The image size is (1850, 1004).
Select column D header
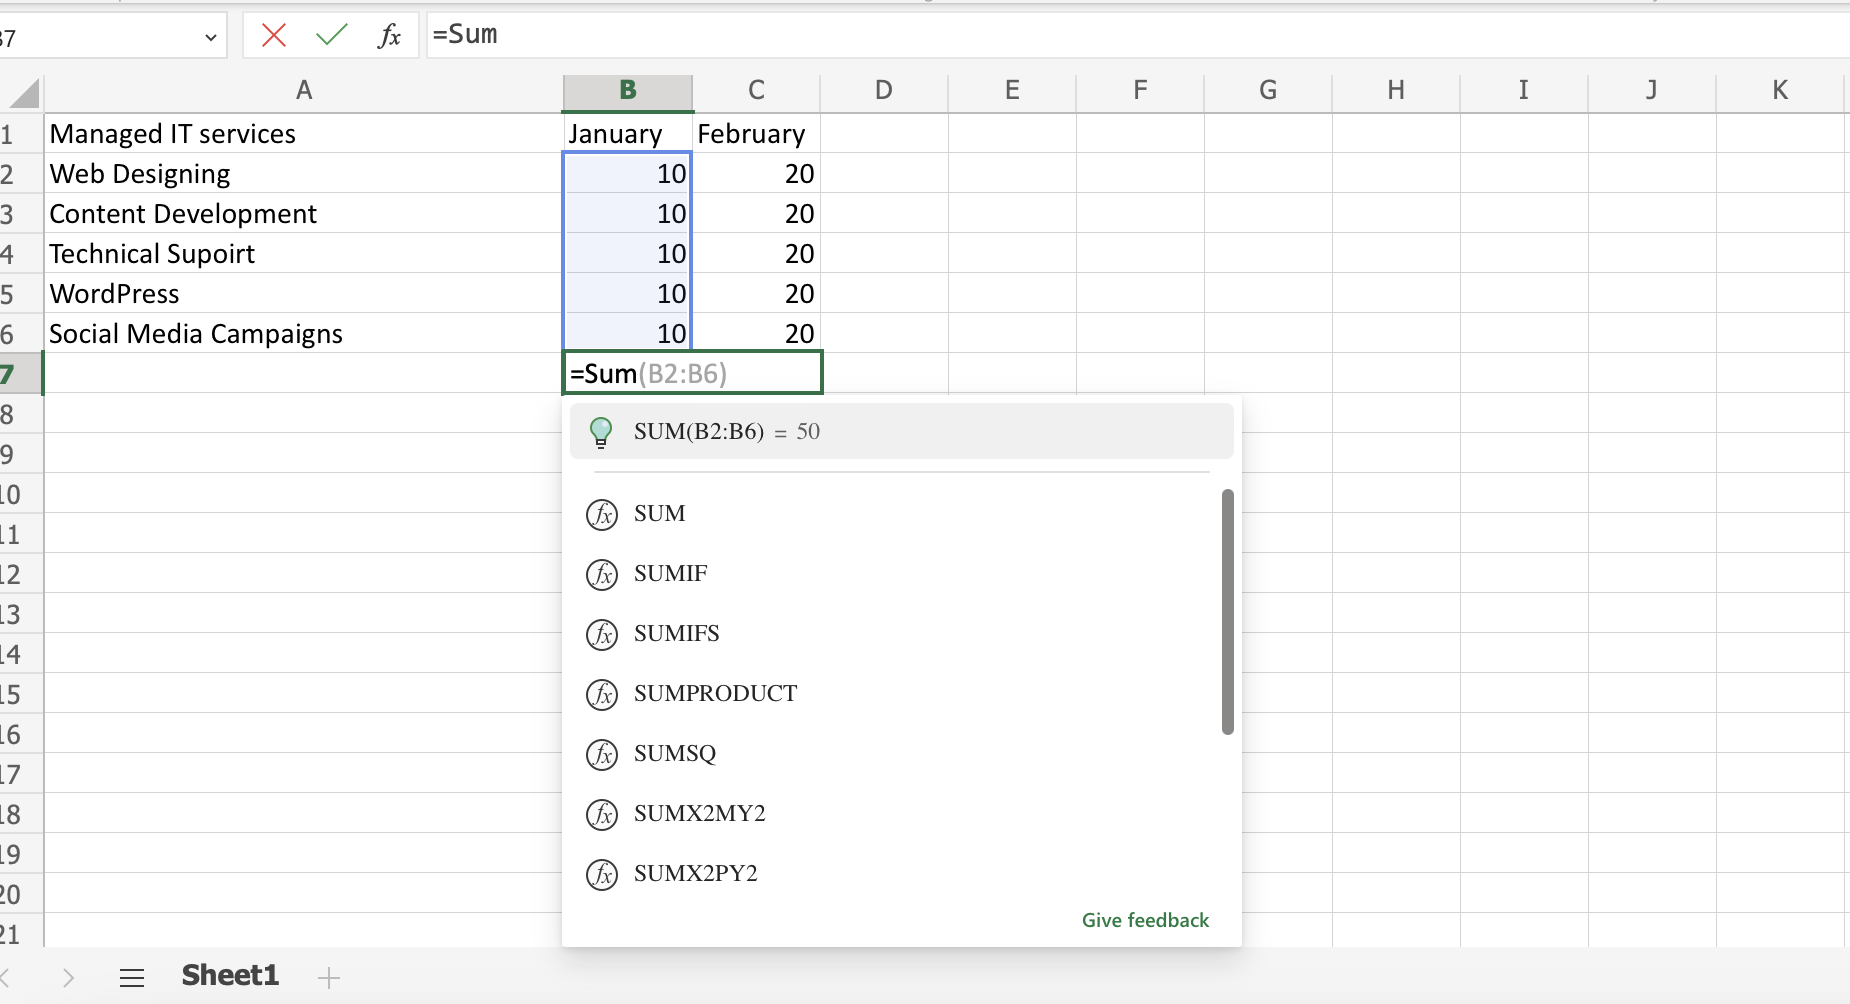coord(884,91)
